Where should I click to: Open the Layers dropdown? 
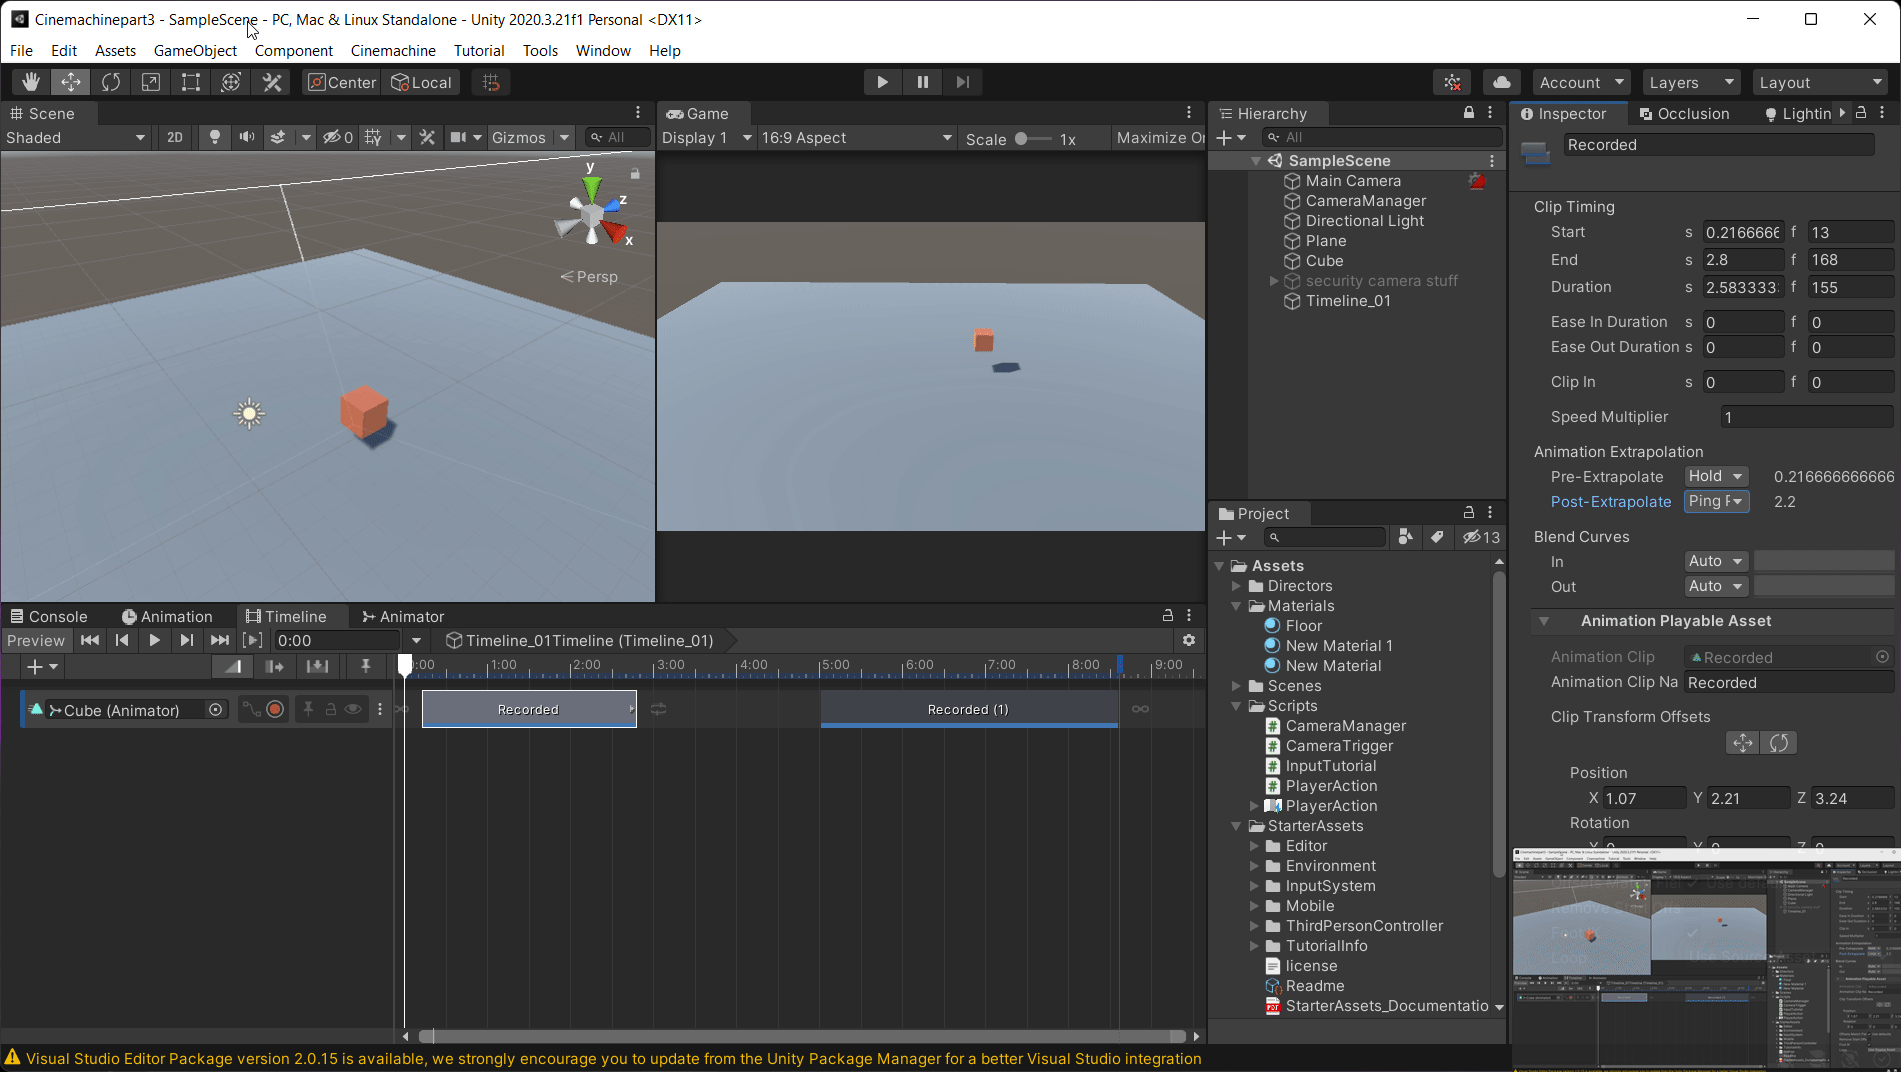click(x=1690, y=82)
